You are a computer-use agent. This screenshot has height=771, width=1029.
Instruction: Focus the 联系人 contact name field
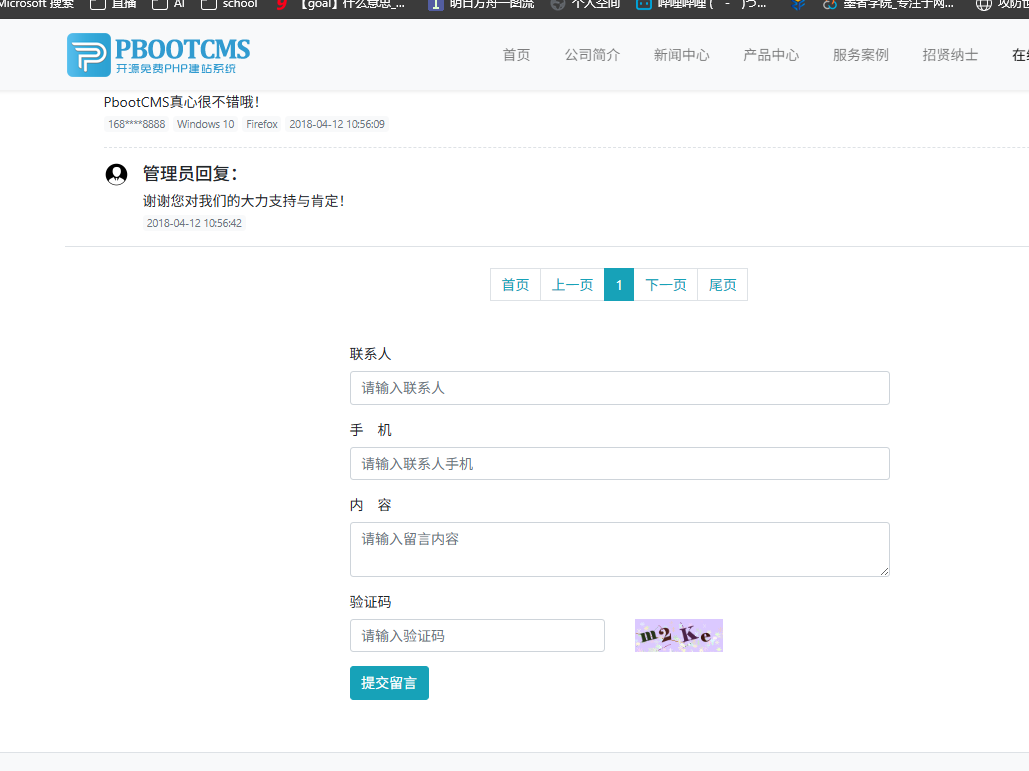(619, 388)
